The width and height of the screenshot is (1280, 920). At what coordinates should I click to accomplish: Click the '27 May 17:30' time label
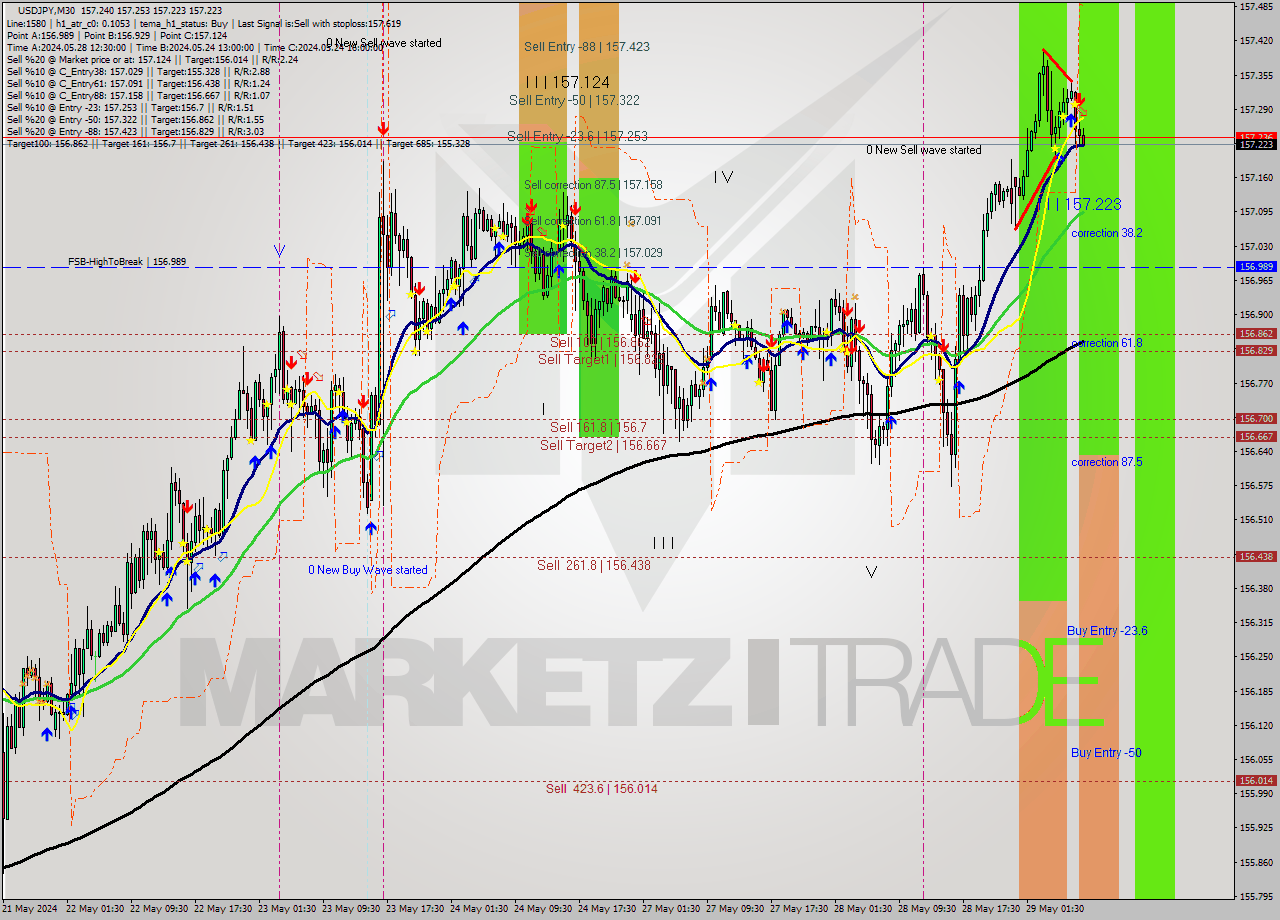(x=798, y=909)
